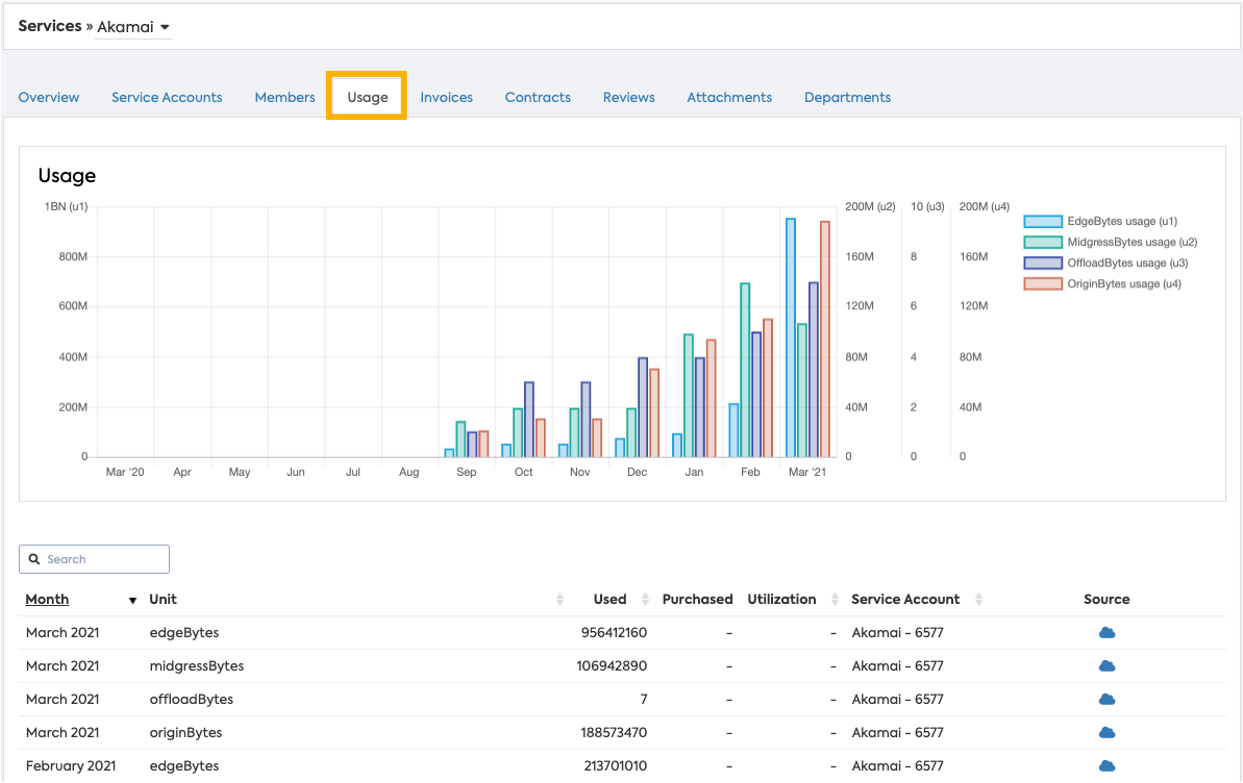Switch to the Contracts tab

pos(538,97)
